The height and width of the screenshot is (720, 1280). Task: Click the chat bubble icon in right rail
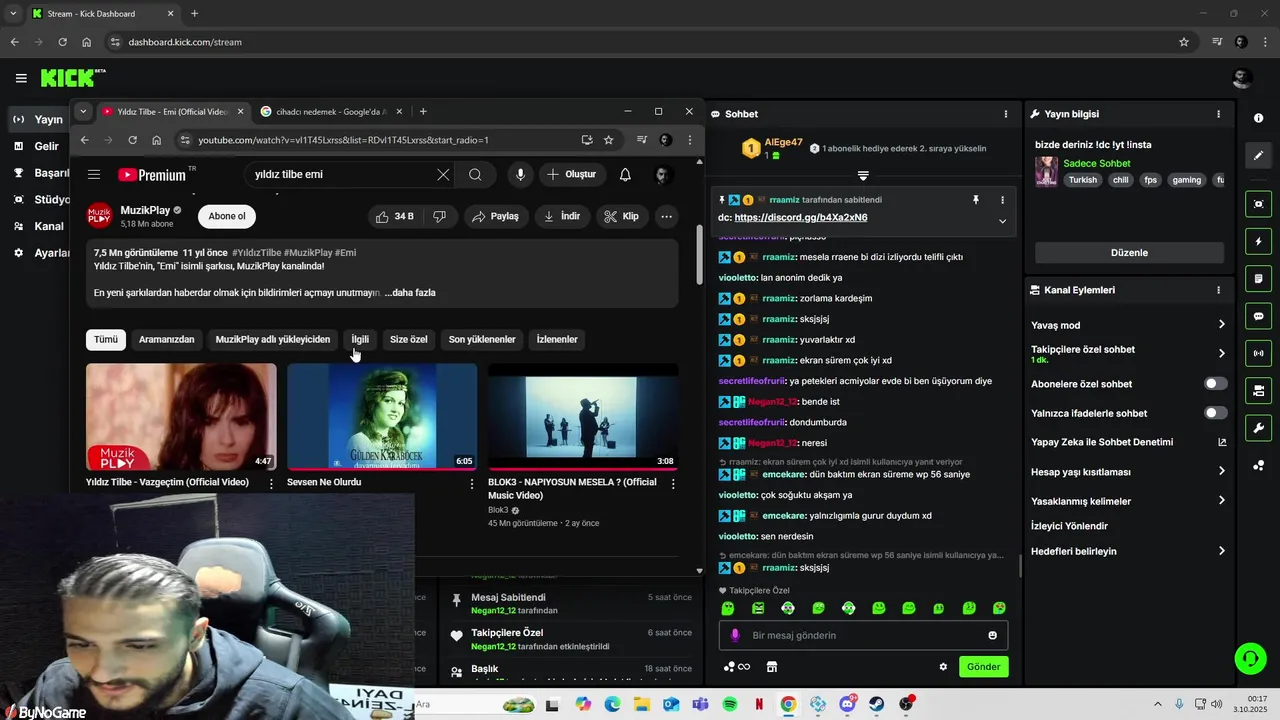coord(1258,316)
